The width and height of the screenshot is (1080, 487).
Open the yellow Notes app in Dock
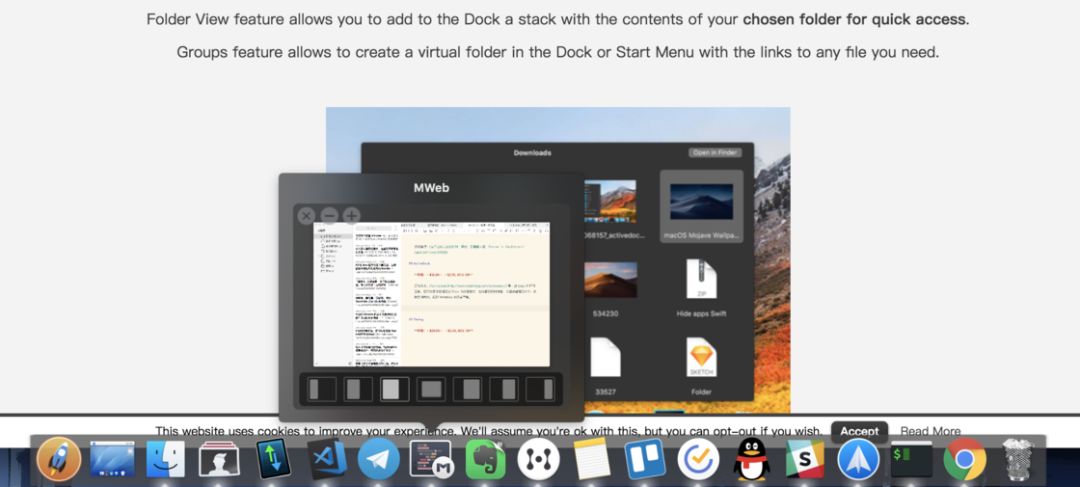tap(592, 460)
